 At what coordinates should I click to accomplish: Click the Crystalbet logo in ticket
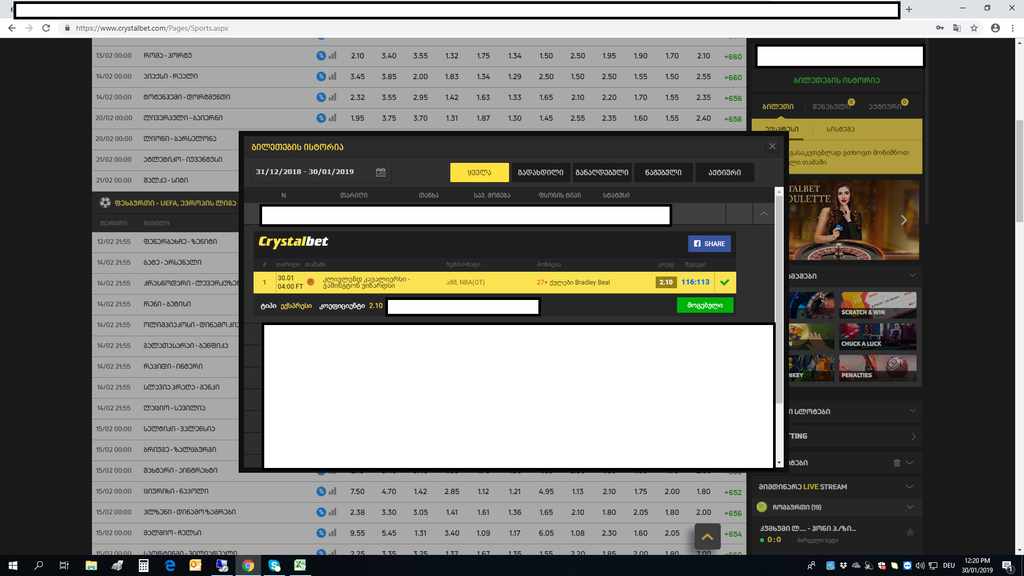coord(293,242)
